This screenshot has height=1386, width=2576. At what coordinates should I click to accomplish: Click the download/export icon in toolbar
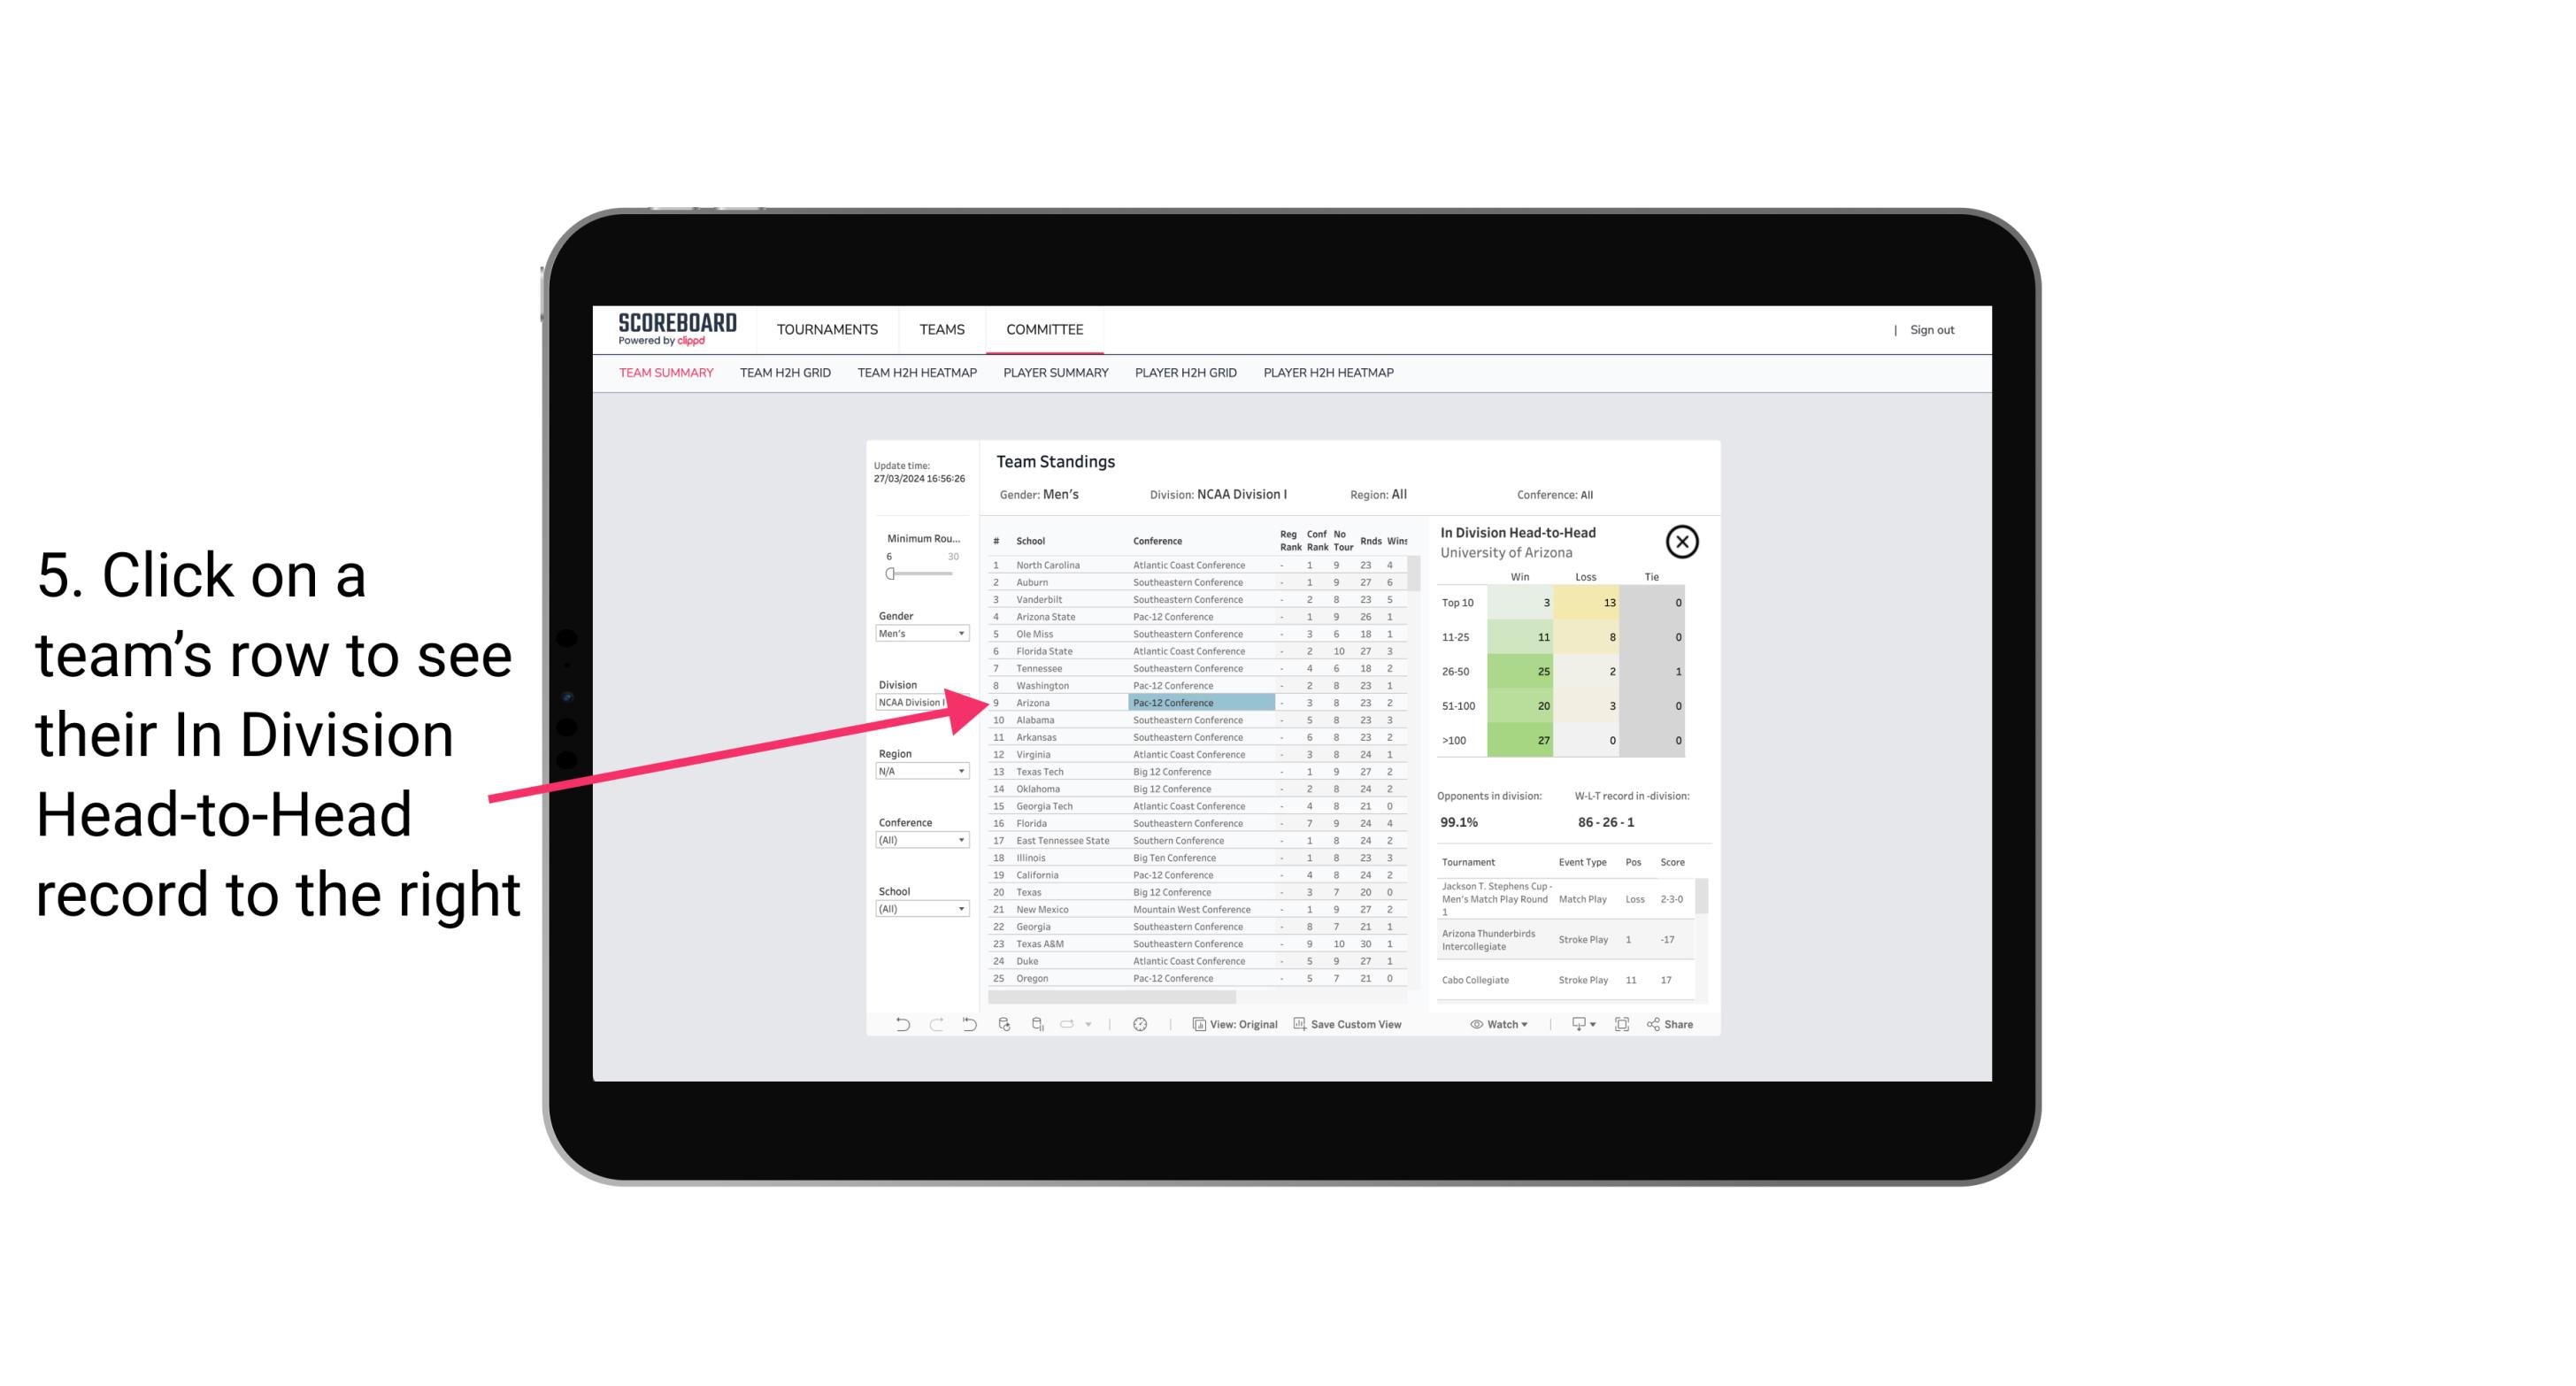click(x=1576, y=1024)
